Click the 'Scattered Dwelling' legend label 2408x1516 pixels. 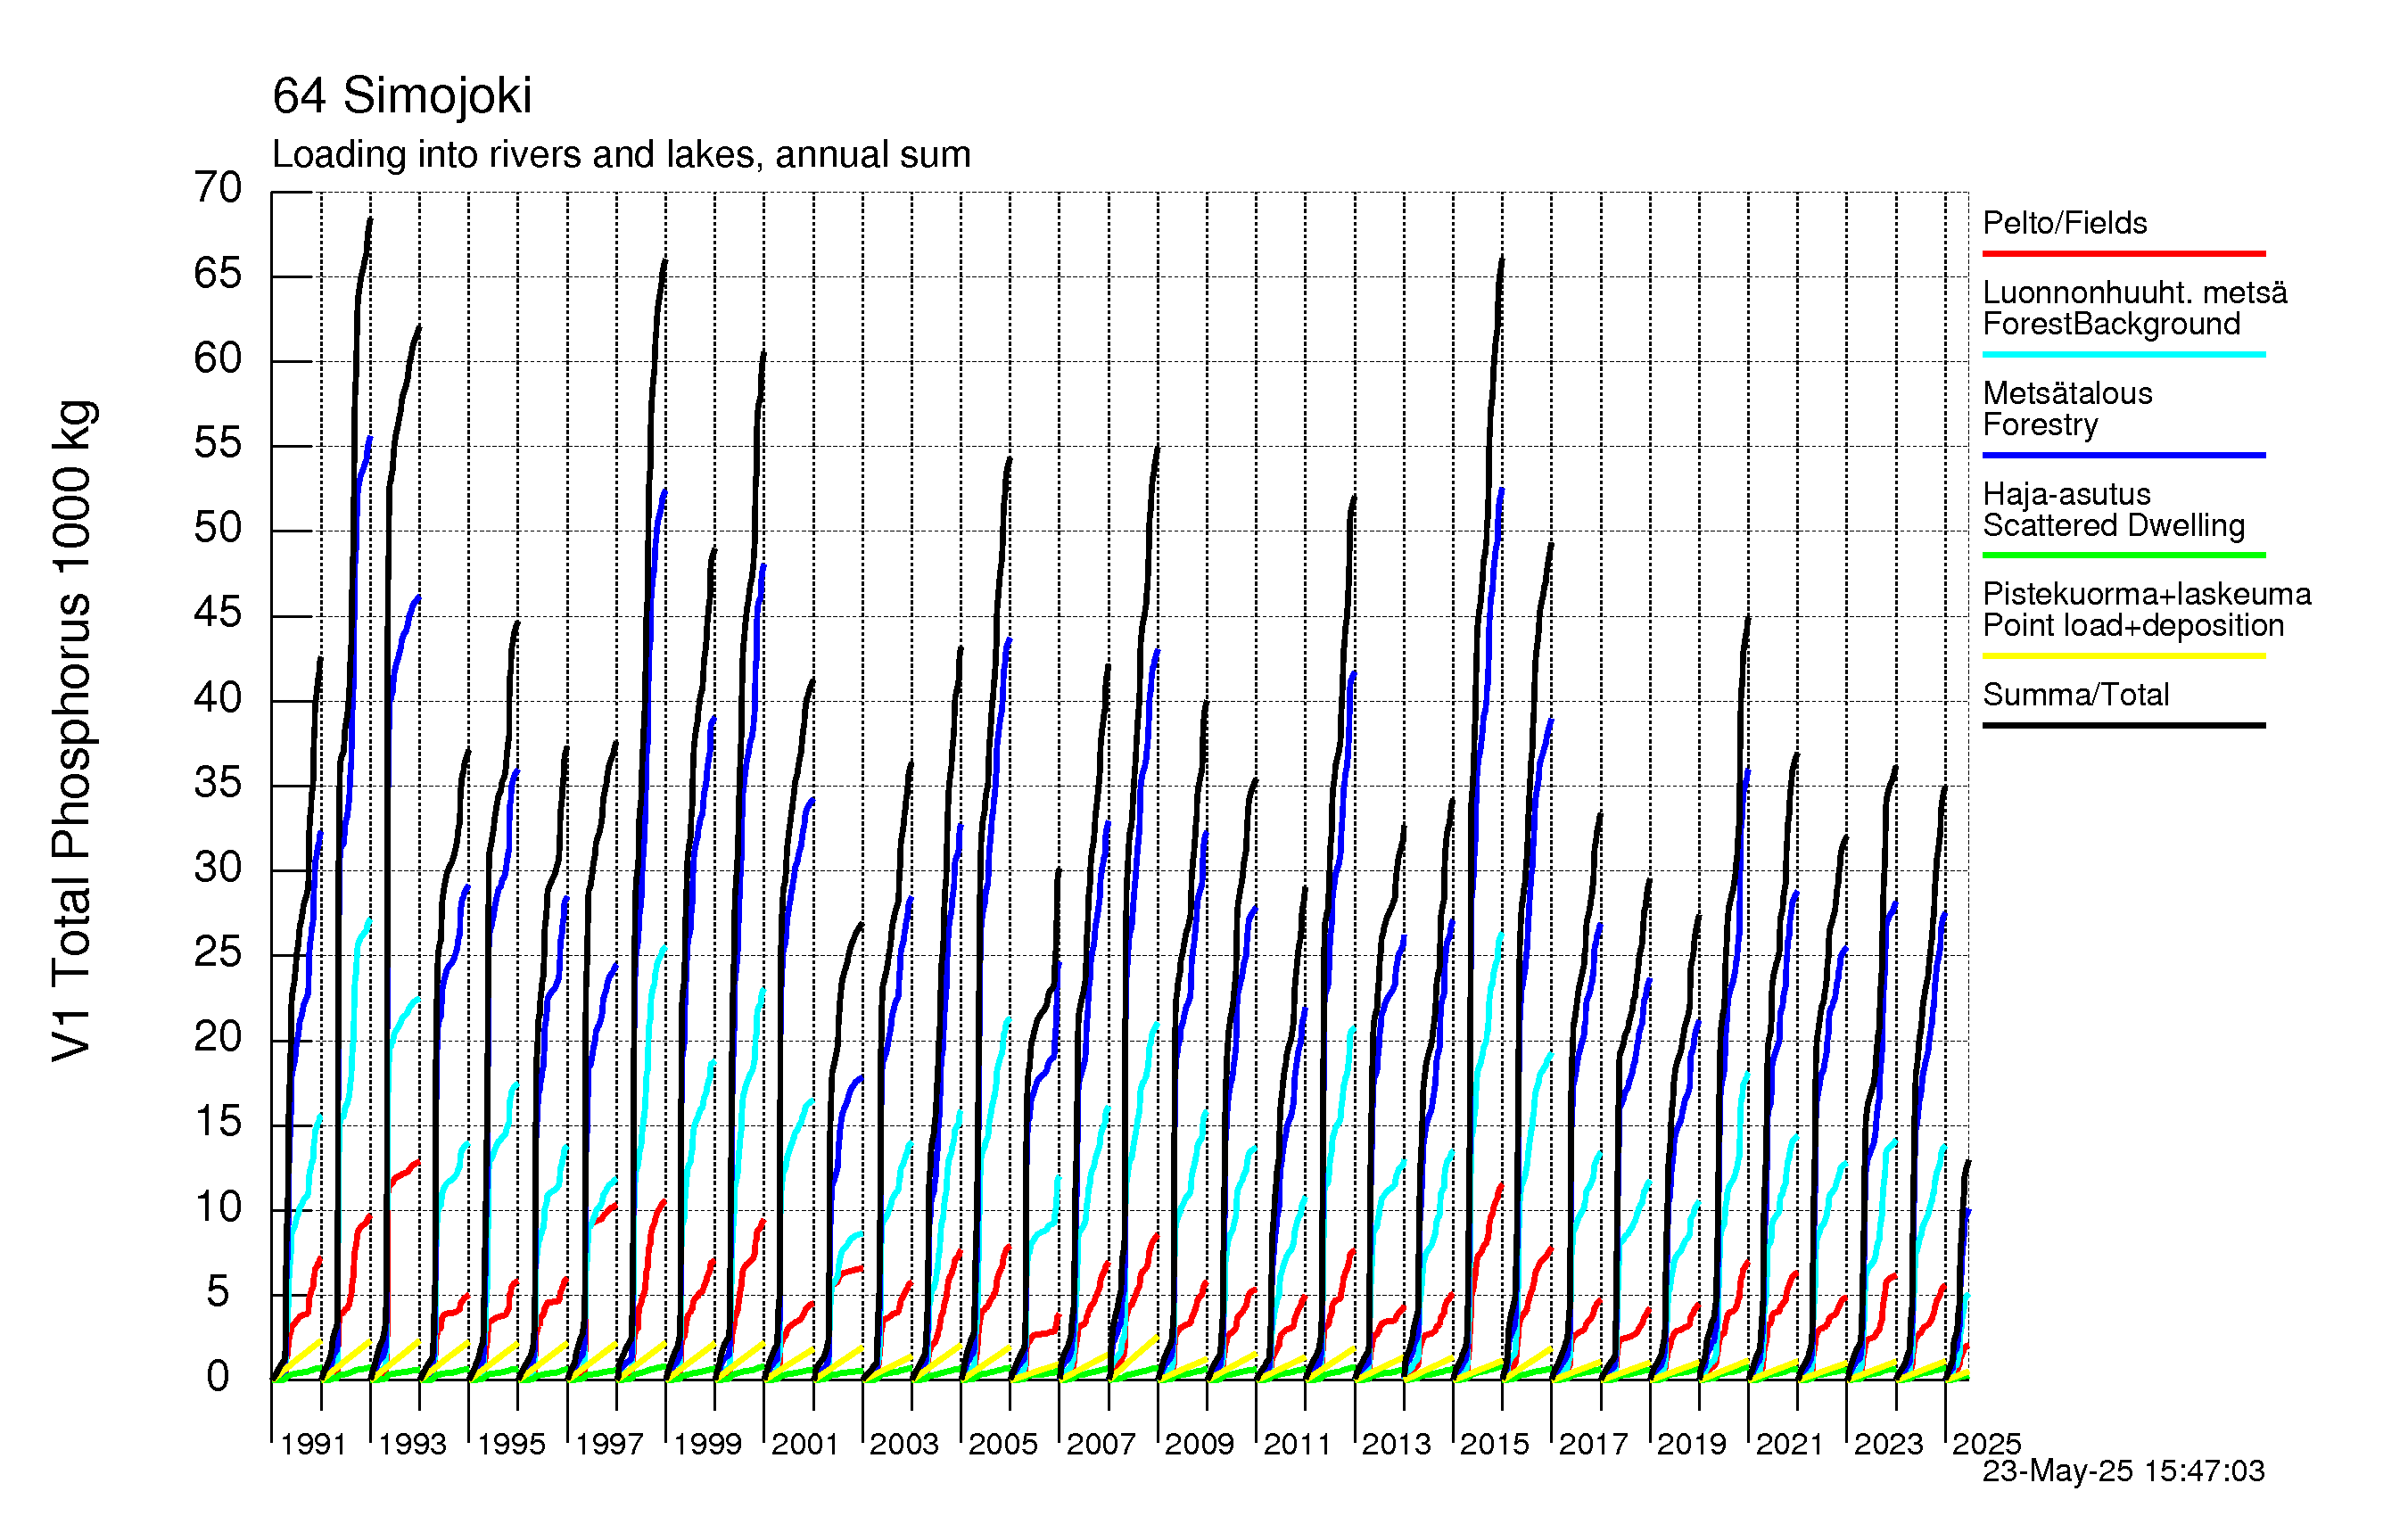[2114, 526]
